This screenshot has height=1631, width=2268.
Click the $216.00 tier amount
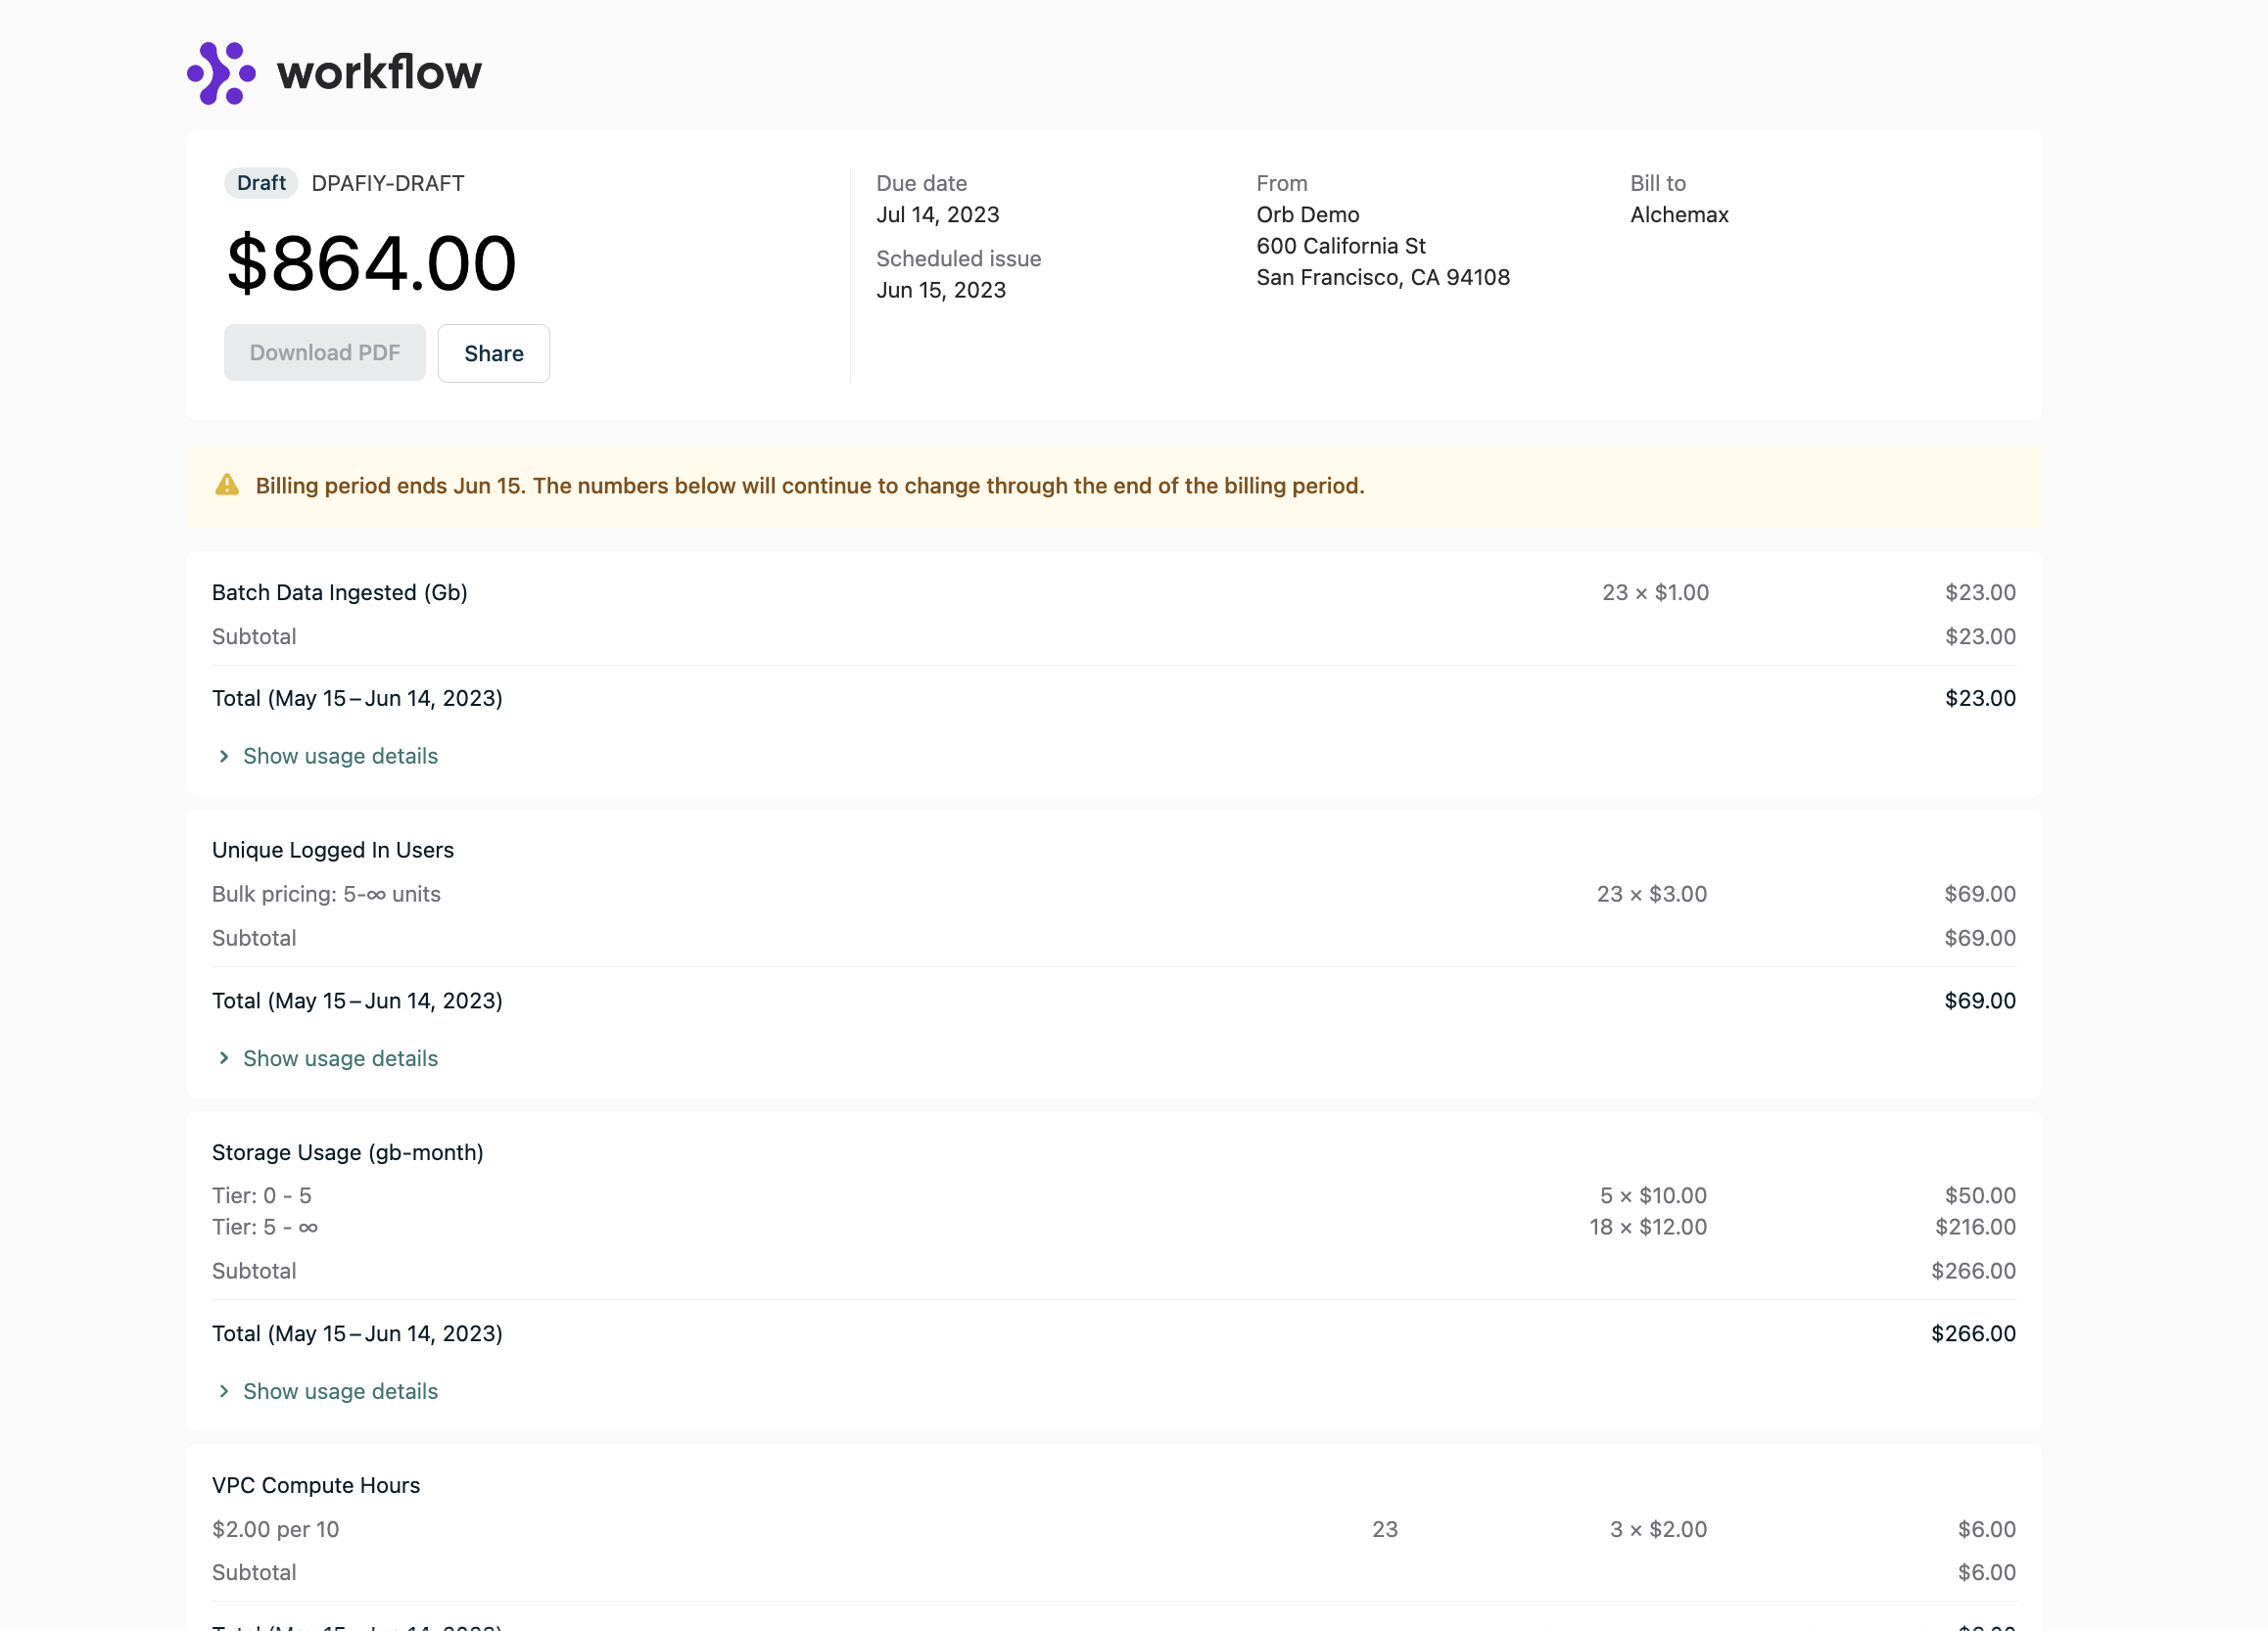coord(1975,1226)
